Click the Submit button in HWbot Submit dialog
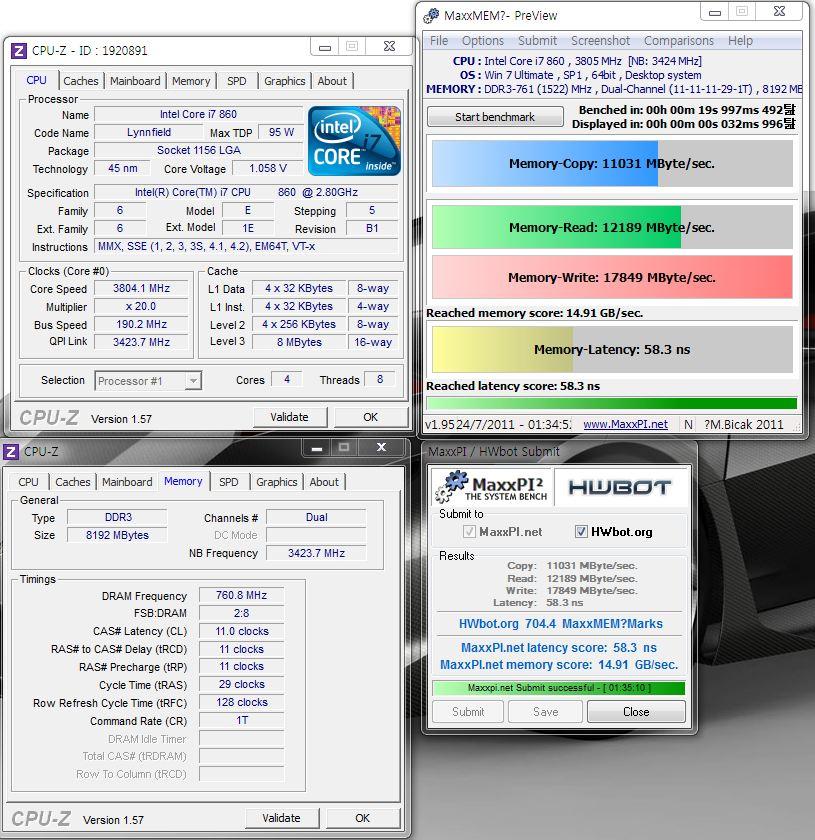 [x=468, y=711]
